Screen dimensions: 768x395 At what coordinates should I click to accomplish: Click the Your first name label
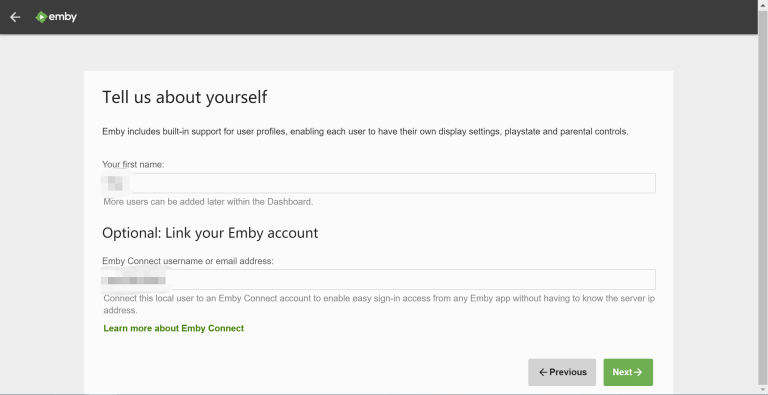coord(133,165)
